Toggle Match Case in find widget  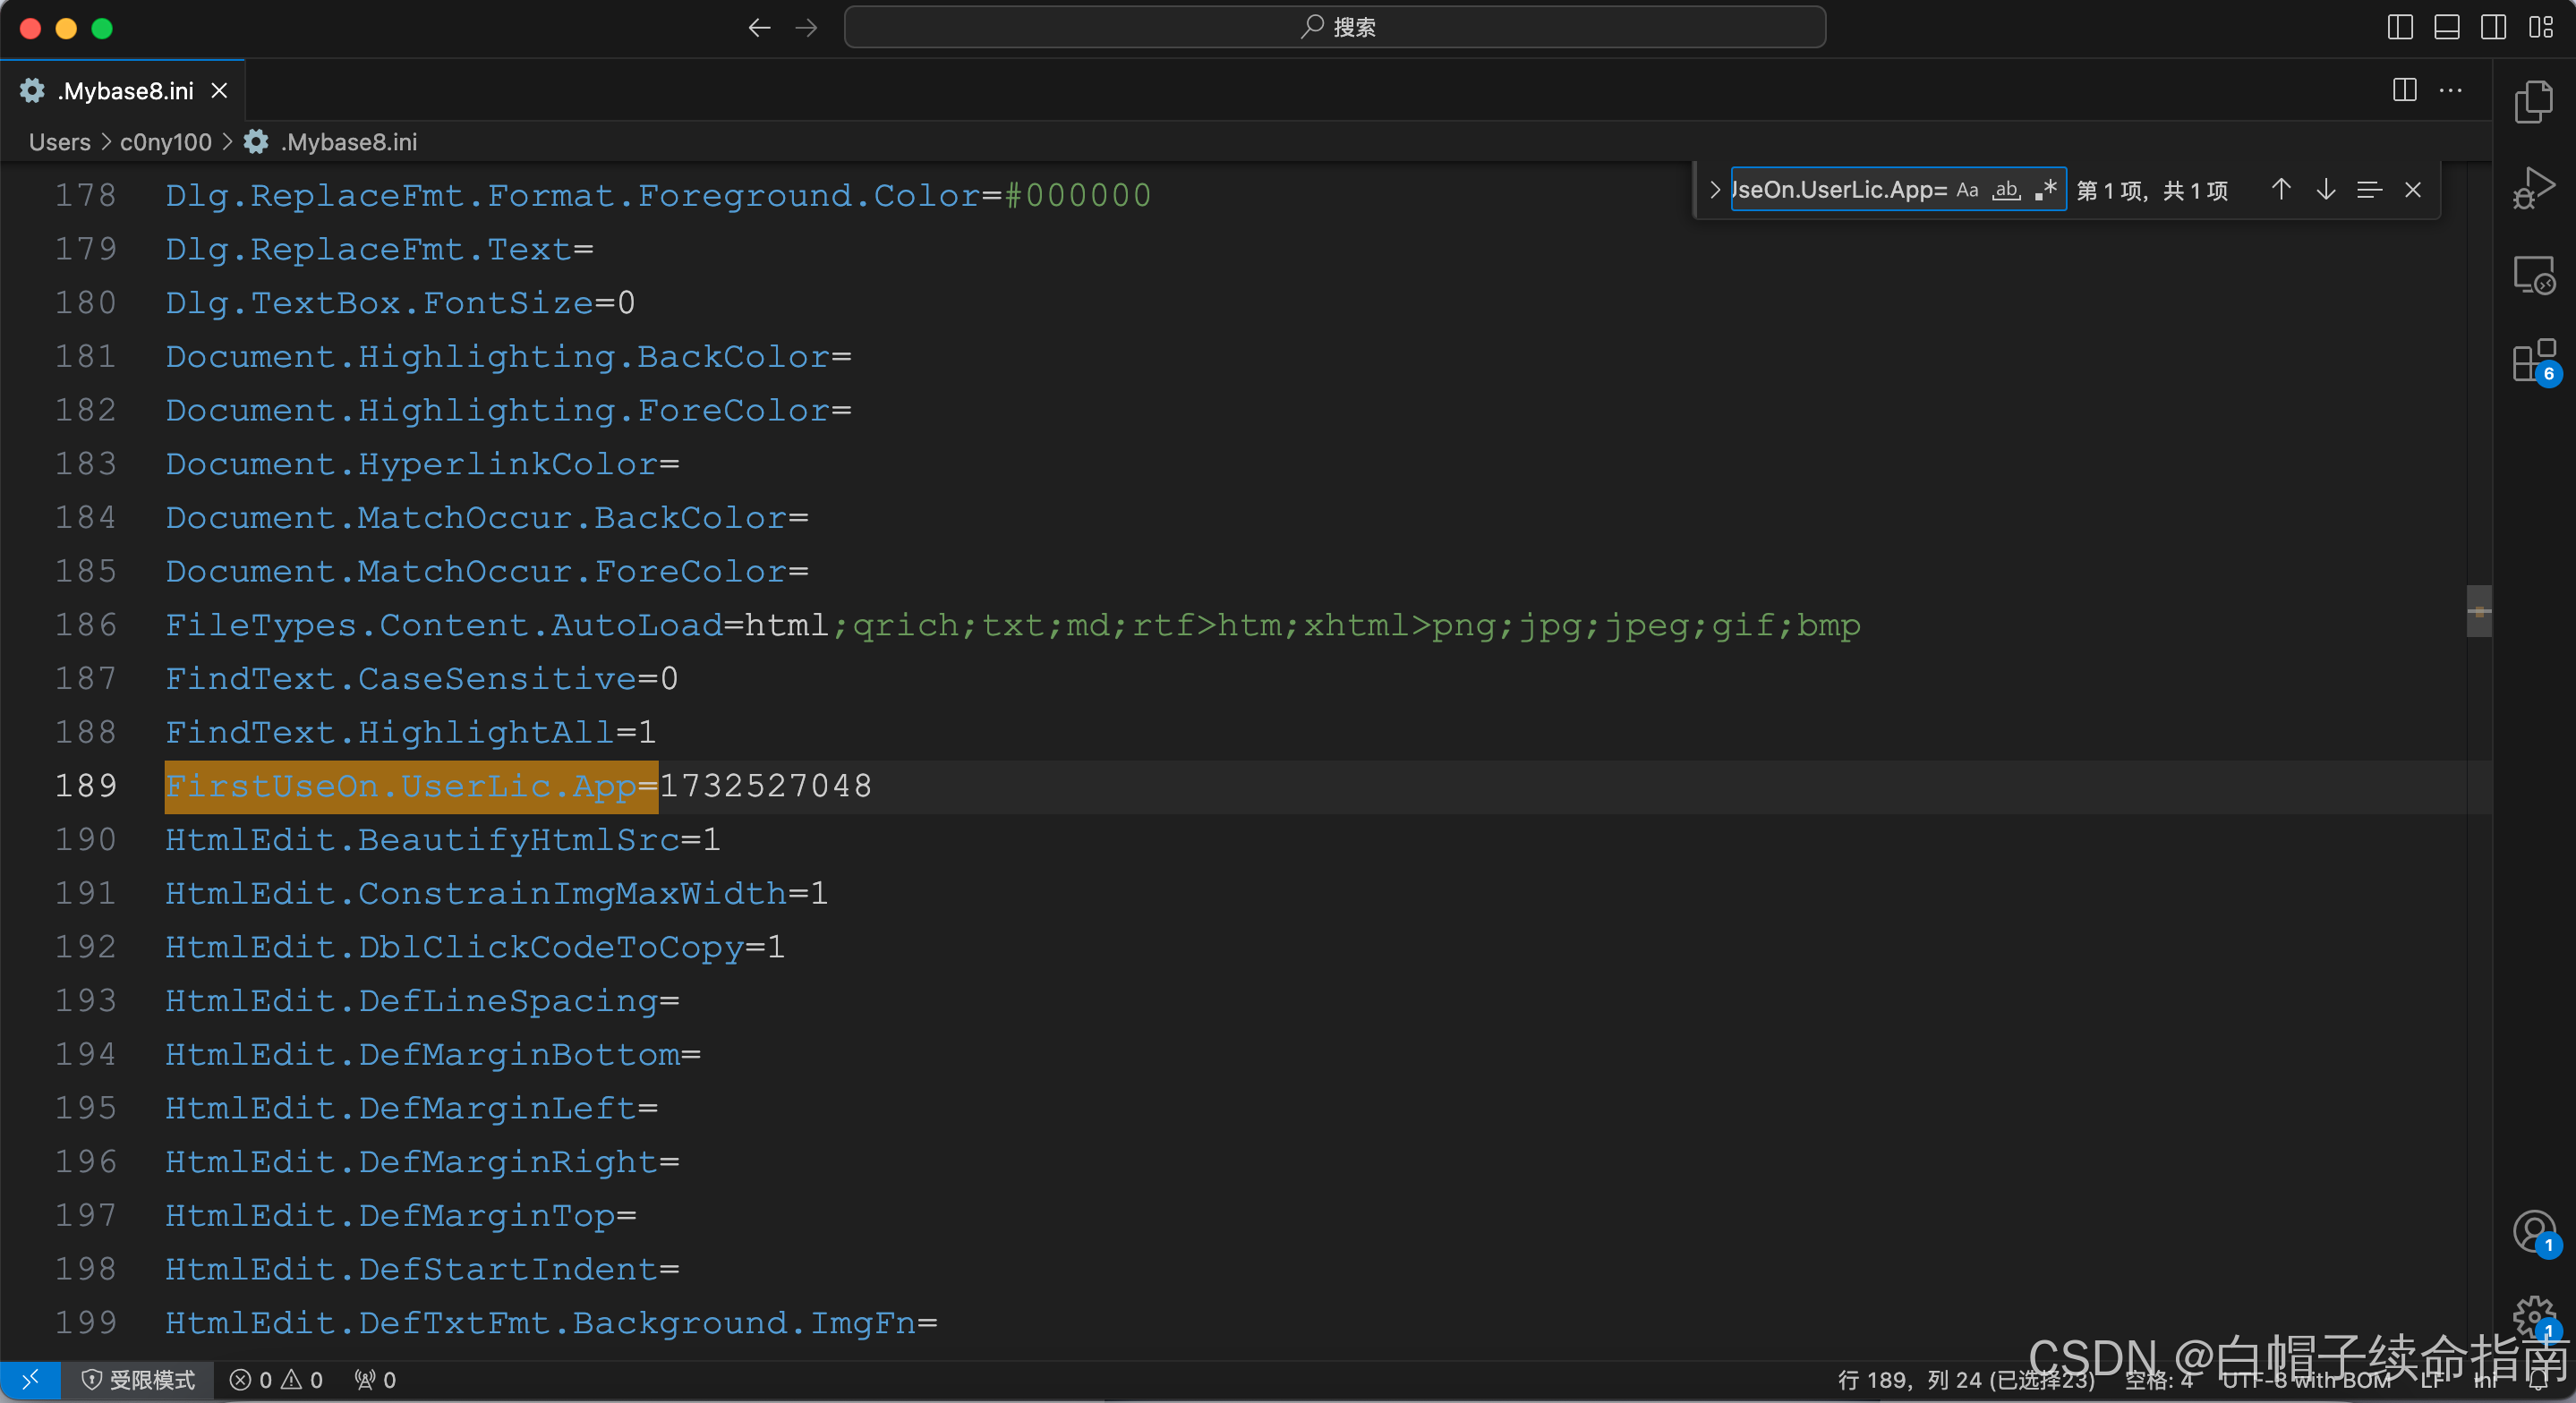click(x=1967, y=190)
